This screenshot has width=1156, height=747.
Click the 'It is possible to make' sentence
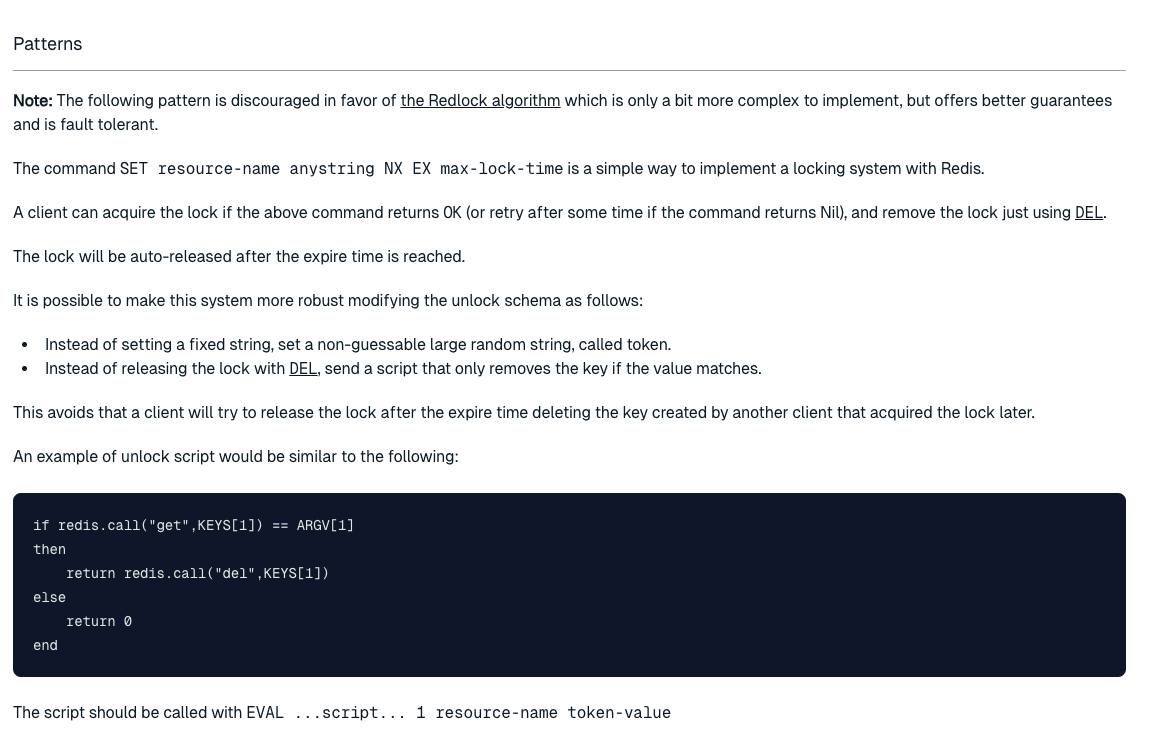[327, 301]
